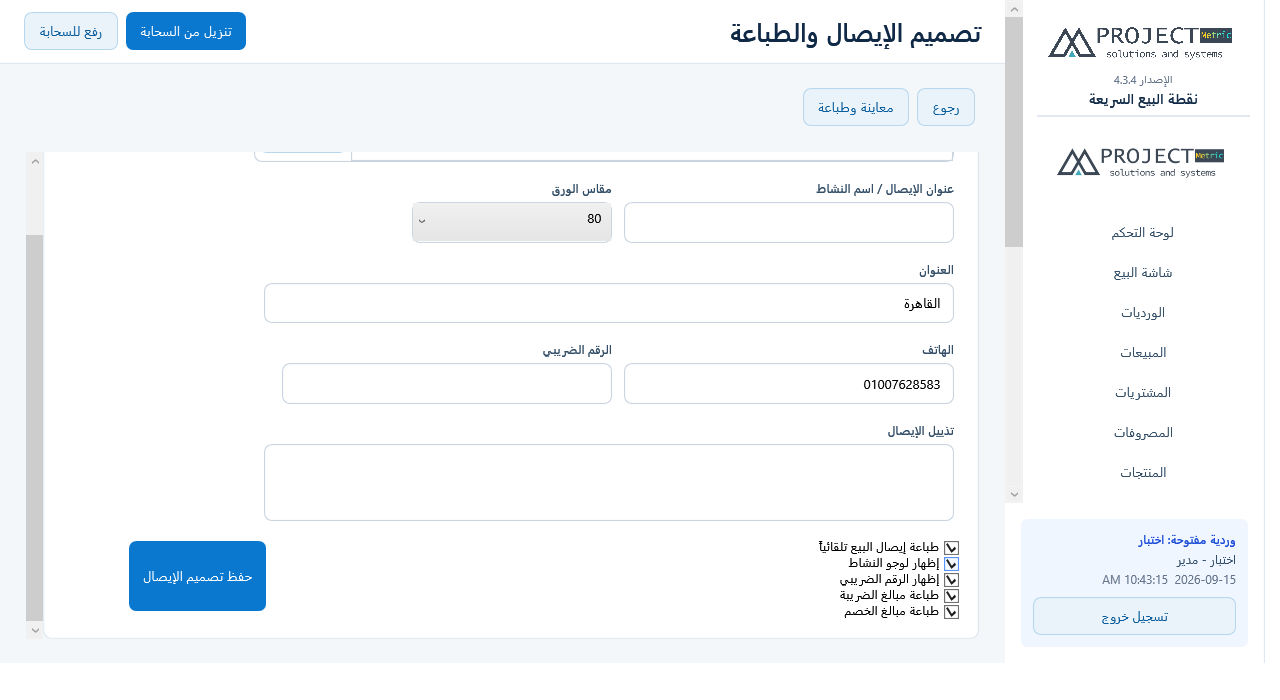Open المبيعات in the sidebar
The width and height of the screenshot is (1280, 700).
(x=1142, y=352)
